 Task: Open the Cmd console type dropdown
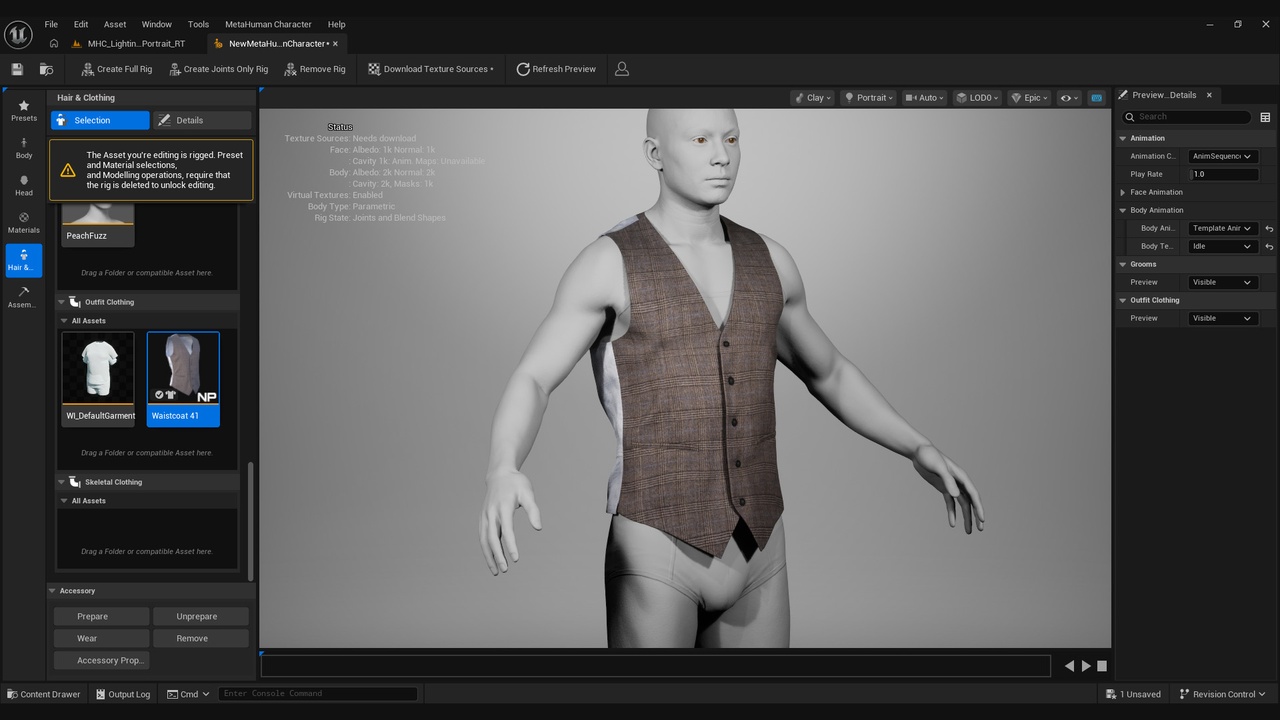tap(188, 694)
